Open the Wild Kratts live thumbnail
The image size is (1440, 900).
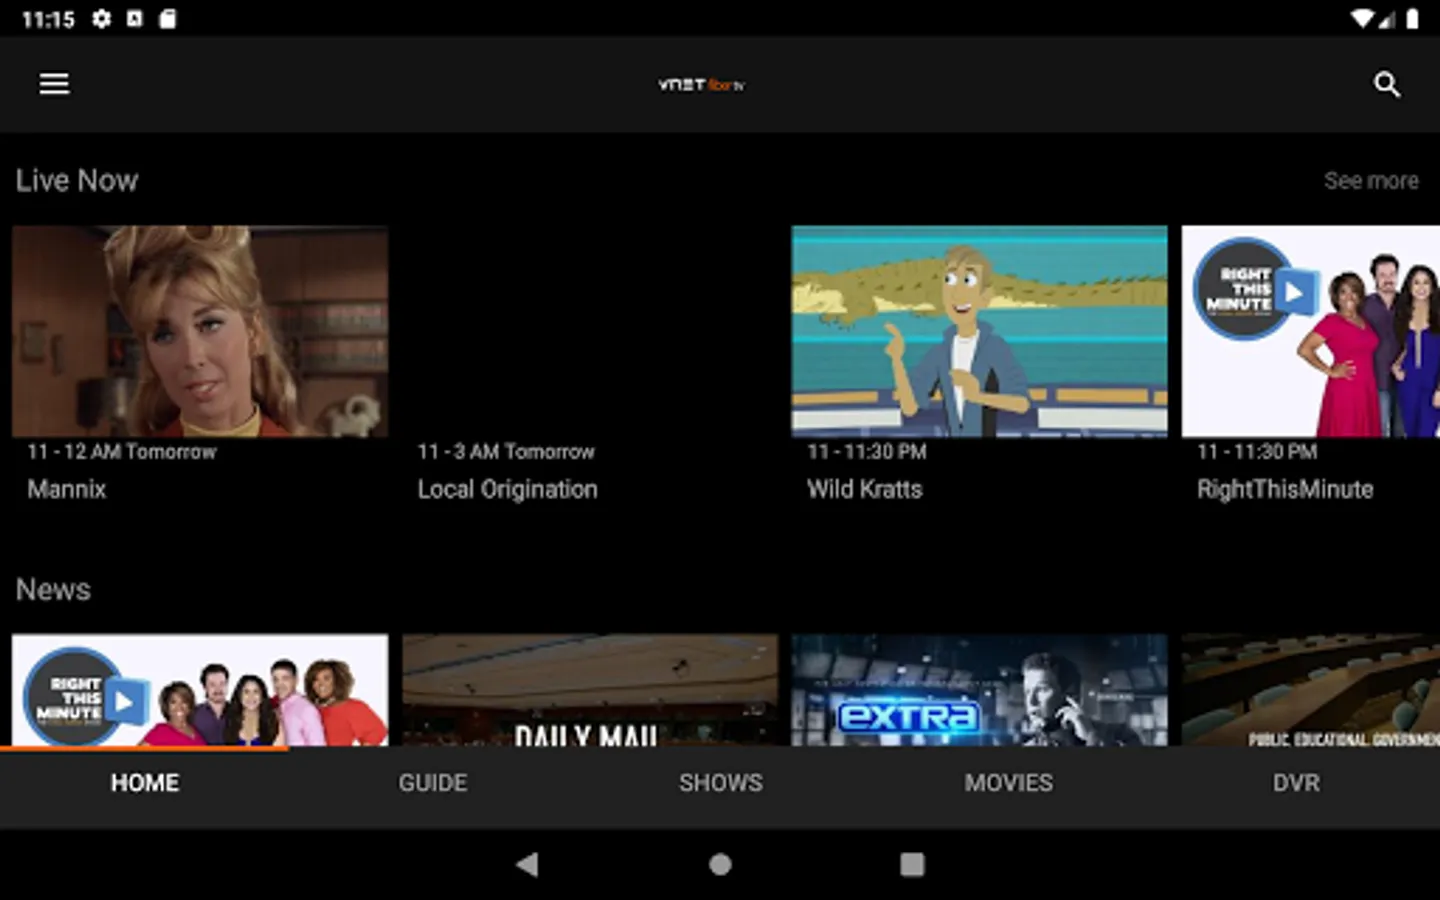pos(979,331)
